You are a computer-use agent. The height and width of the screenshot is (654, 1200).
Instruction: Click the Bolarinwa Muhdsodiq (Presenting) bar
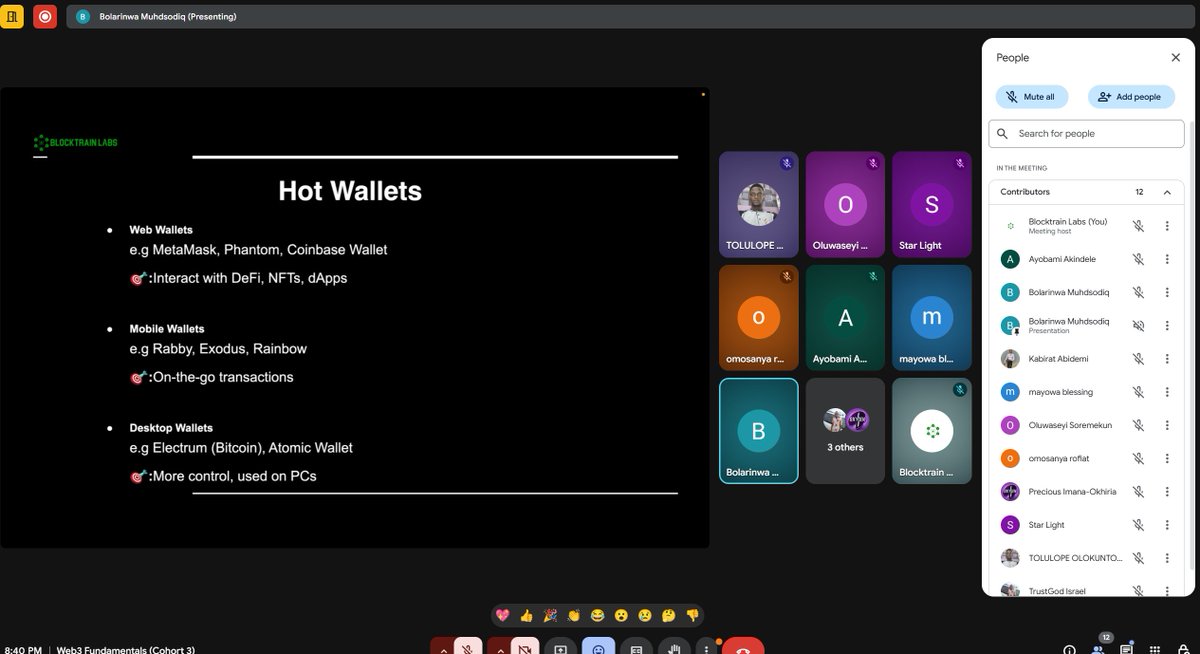click(633, 16)
